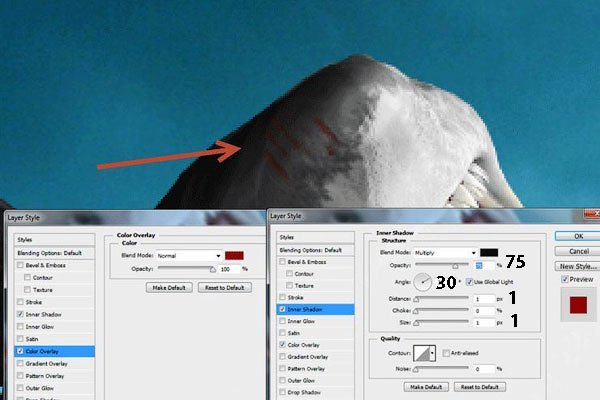The height and width of the screenshot is (400, 600).
Task: Click Reset to Default under Color Overlay
Action: pyautogui.click(x=225, y=287)
